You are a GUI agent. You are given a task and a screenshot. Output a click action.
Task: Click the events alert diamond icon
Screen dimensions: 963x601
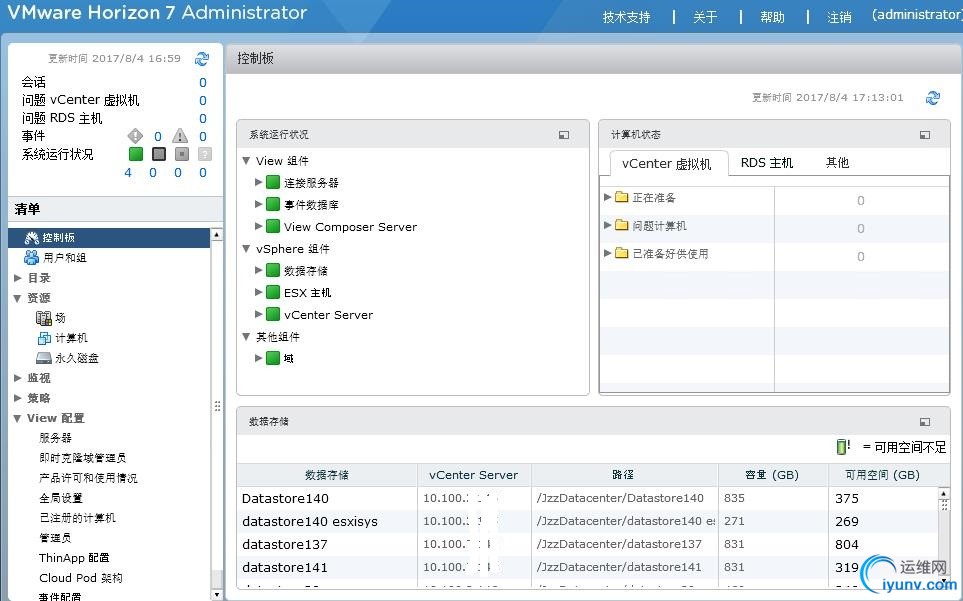tap(135, 136)
